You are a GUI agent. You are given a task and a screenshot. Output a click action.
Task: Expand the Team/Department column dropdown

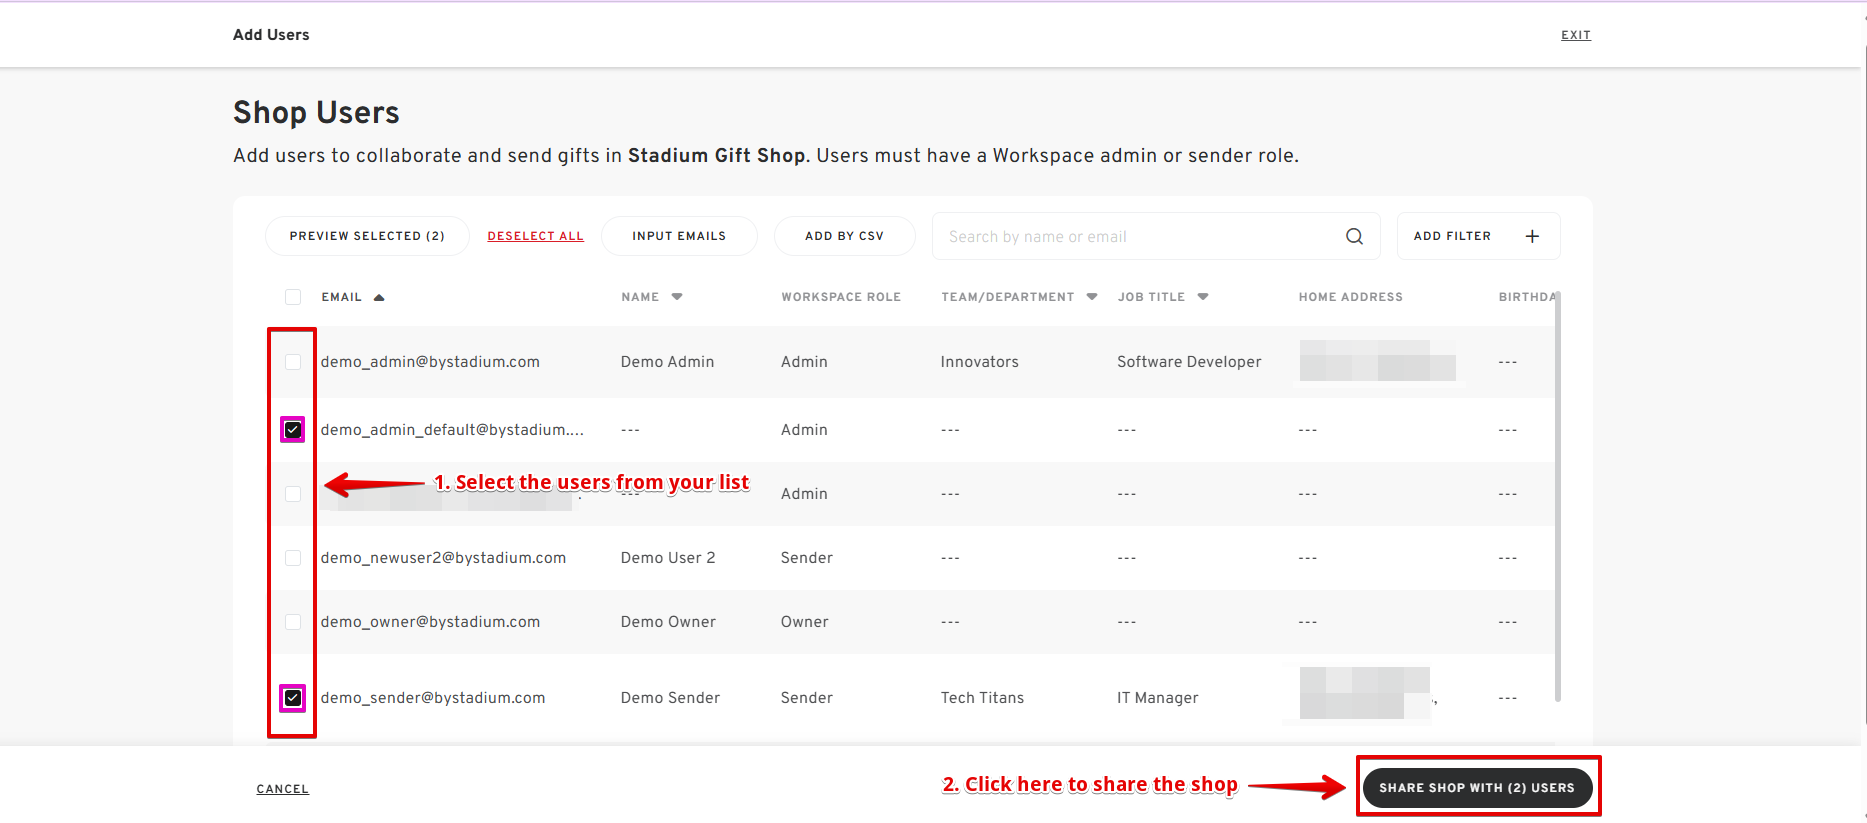(x=1092, y=297)
